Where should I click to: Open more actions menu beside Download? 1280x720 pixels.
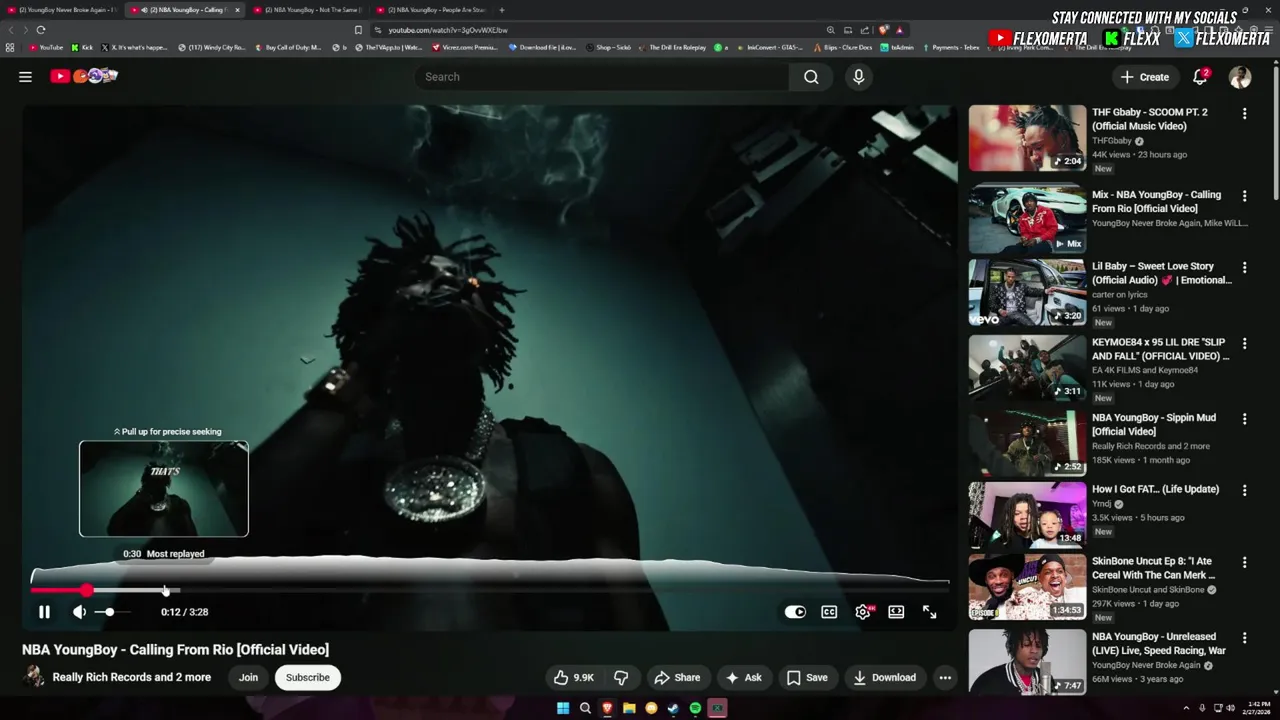pyautogui.click(x=945, y=677)
